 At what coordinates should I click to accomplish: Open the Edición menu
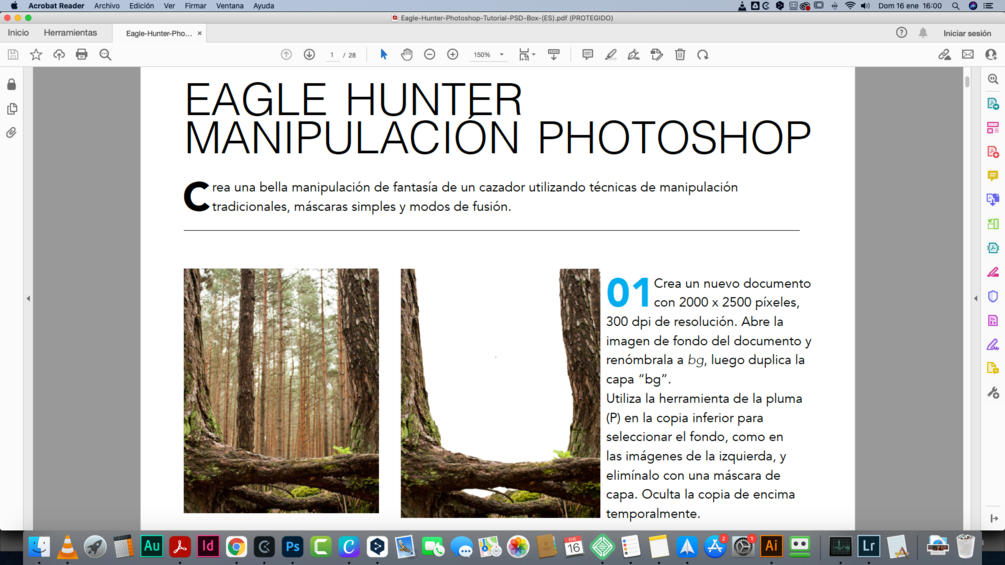tap(142, 6)
